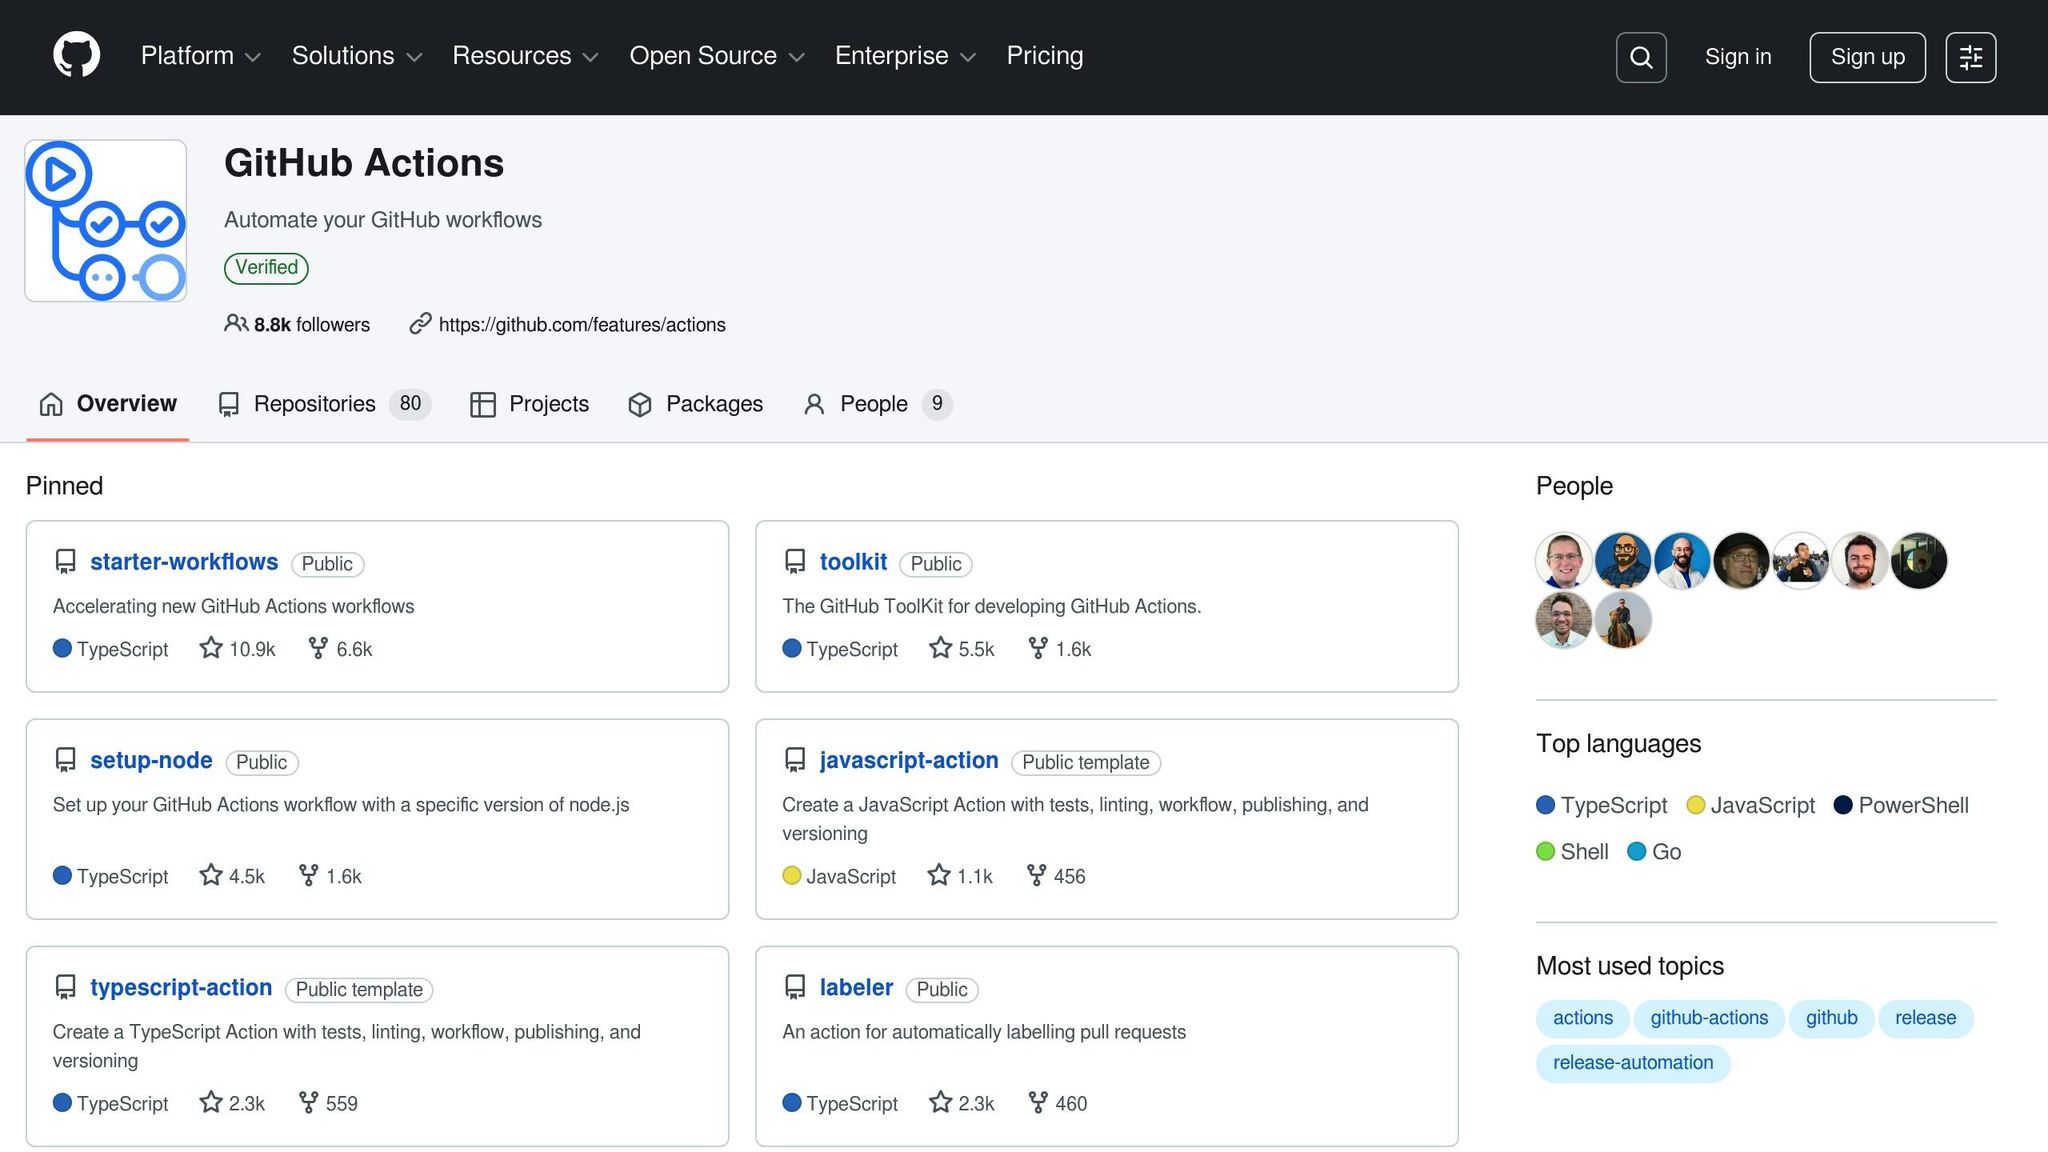
Task: Click the github-actions topic pill
Action: 1709,1018
